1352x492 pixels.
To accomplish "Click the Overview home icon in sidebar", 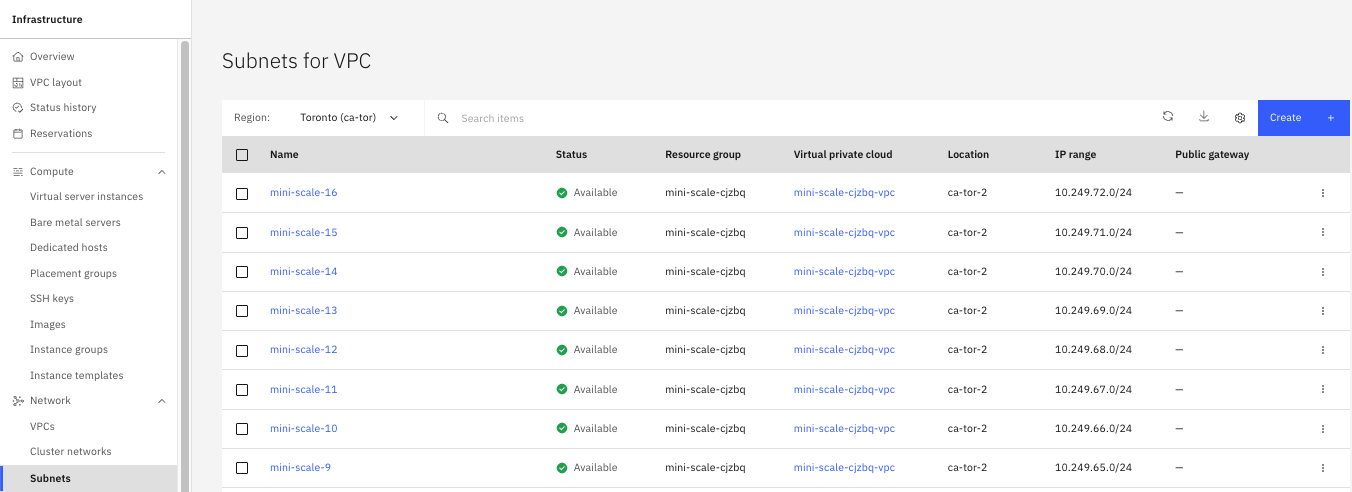I will 18,57.
